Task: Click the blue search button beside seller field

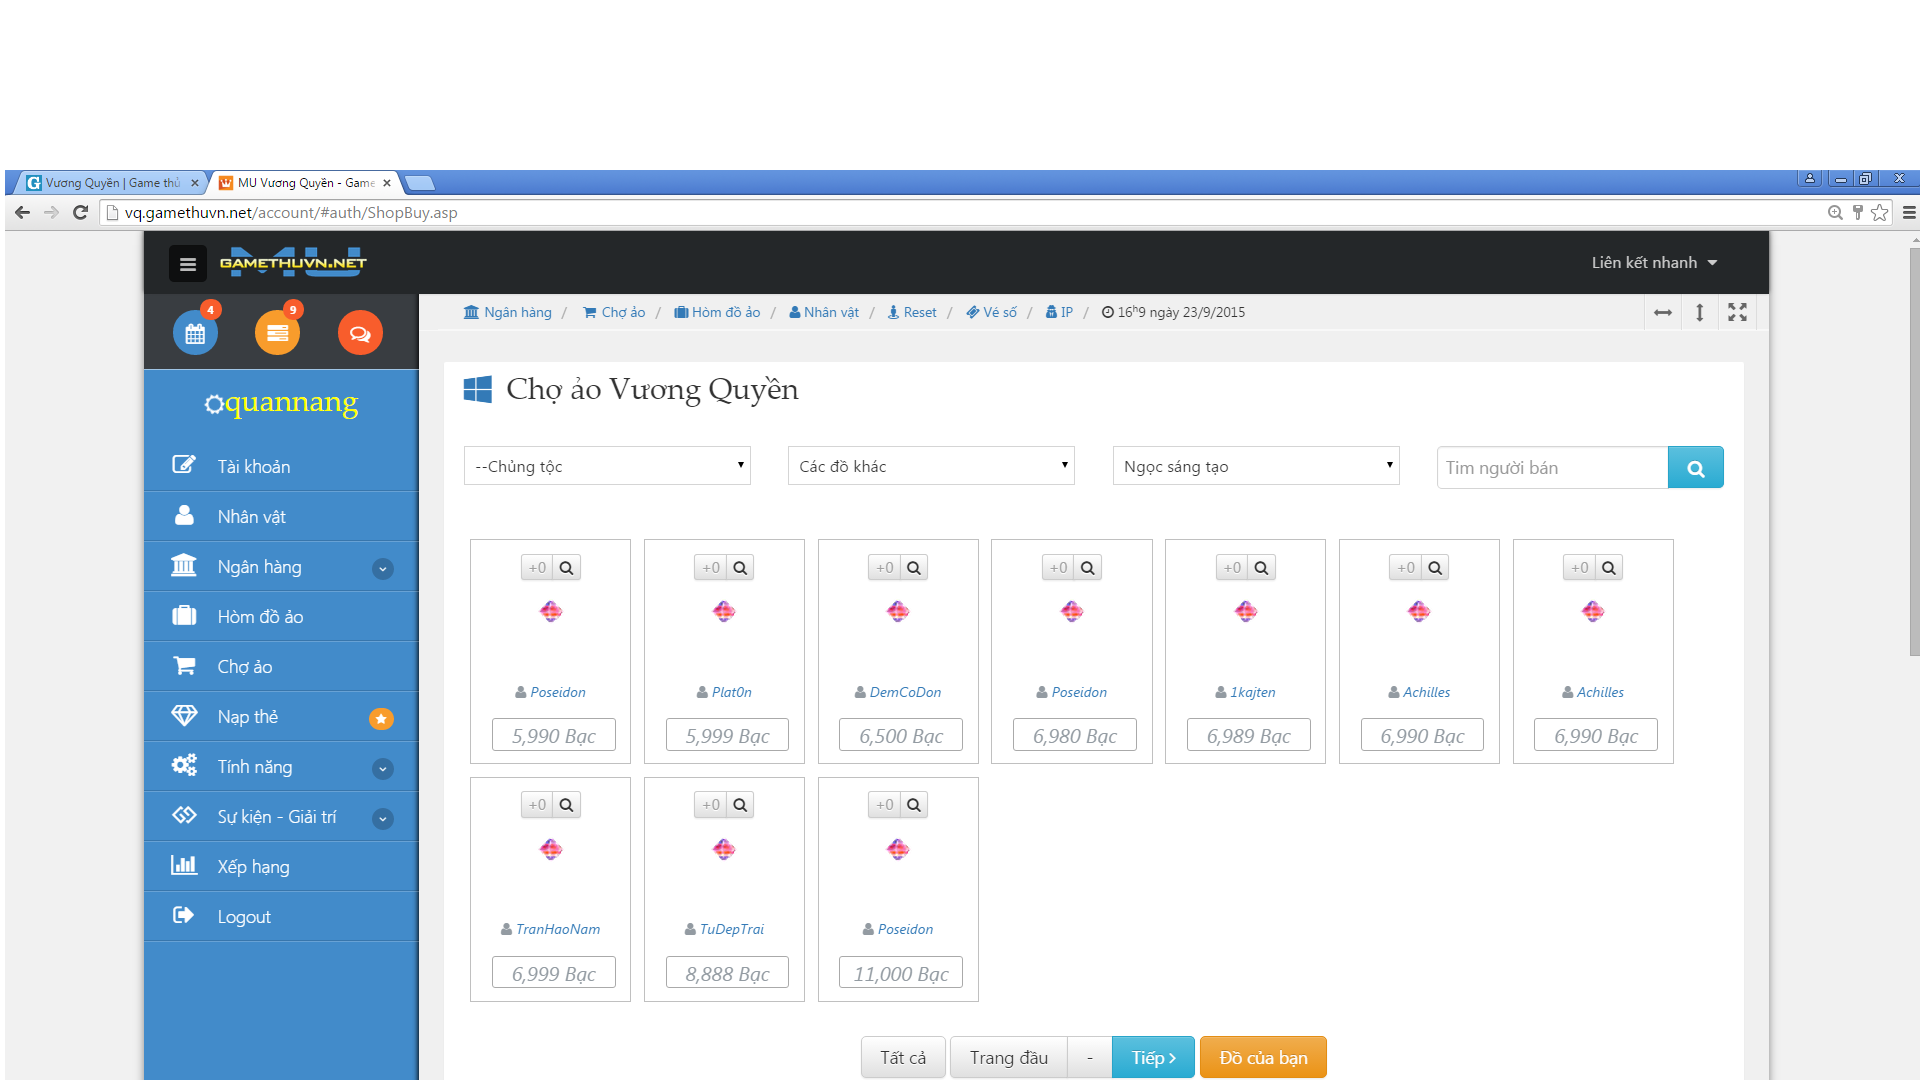Action: click(1695, 468)
